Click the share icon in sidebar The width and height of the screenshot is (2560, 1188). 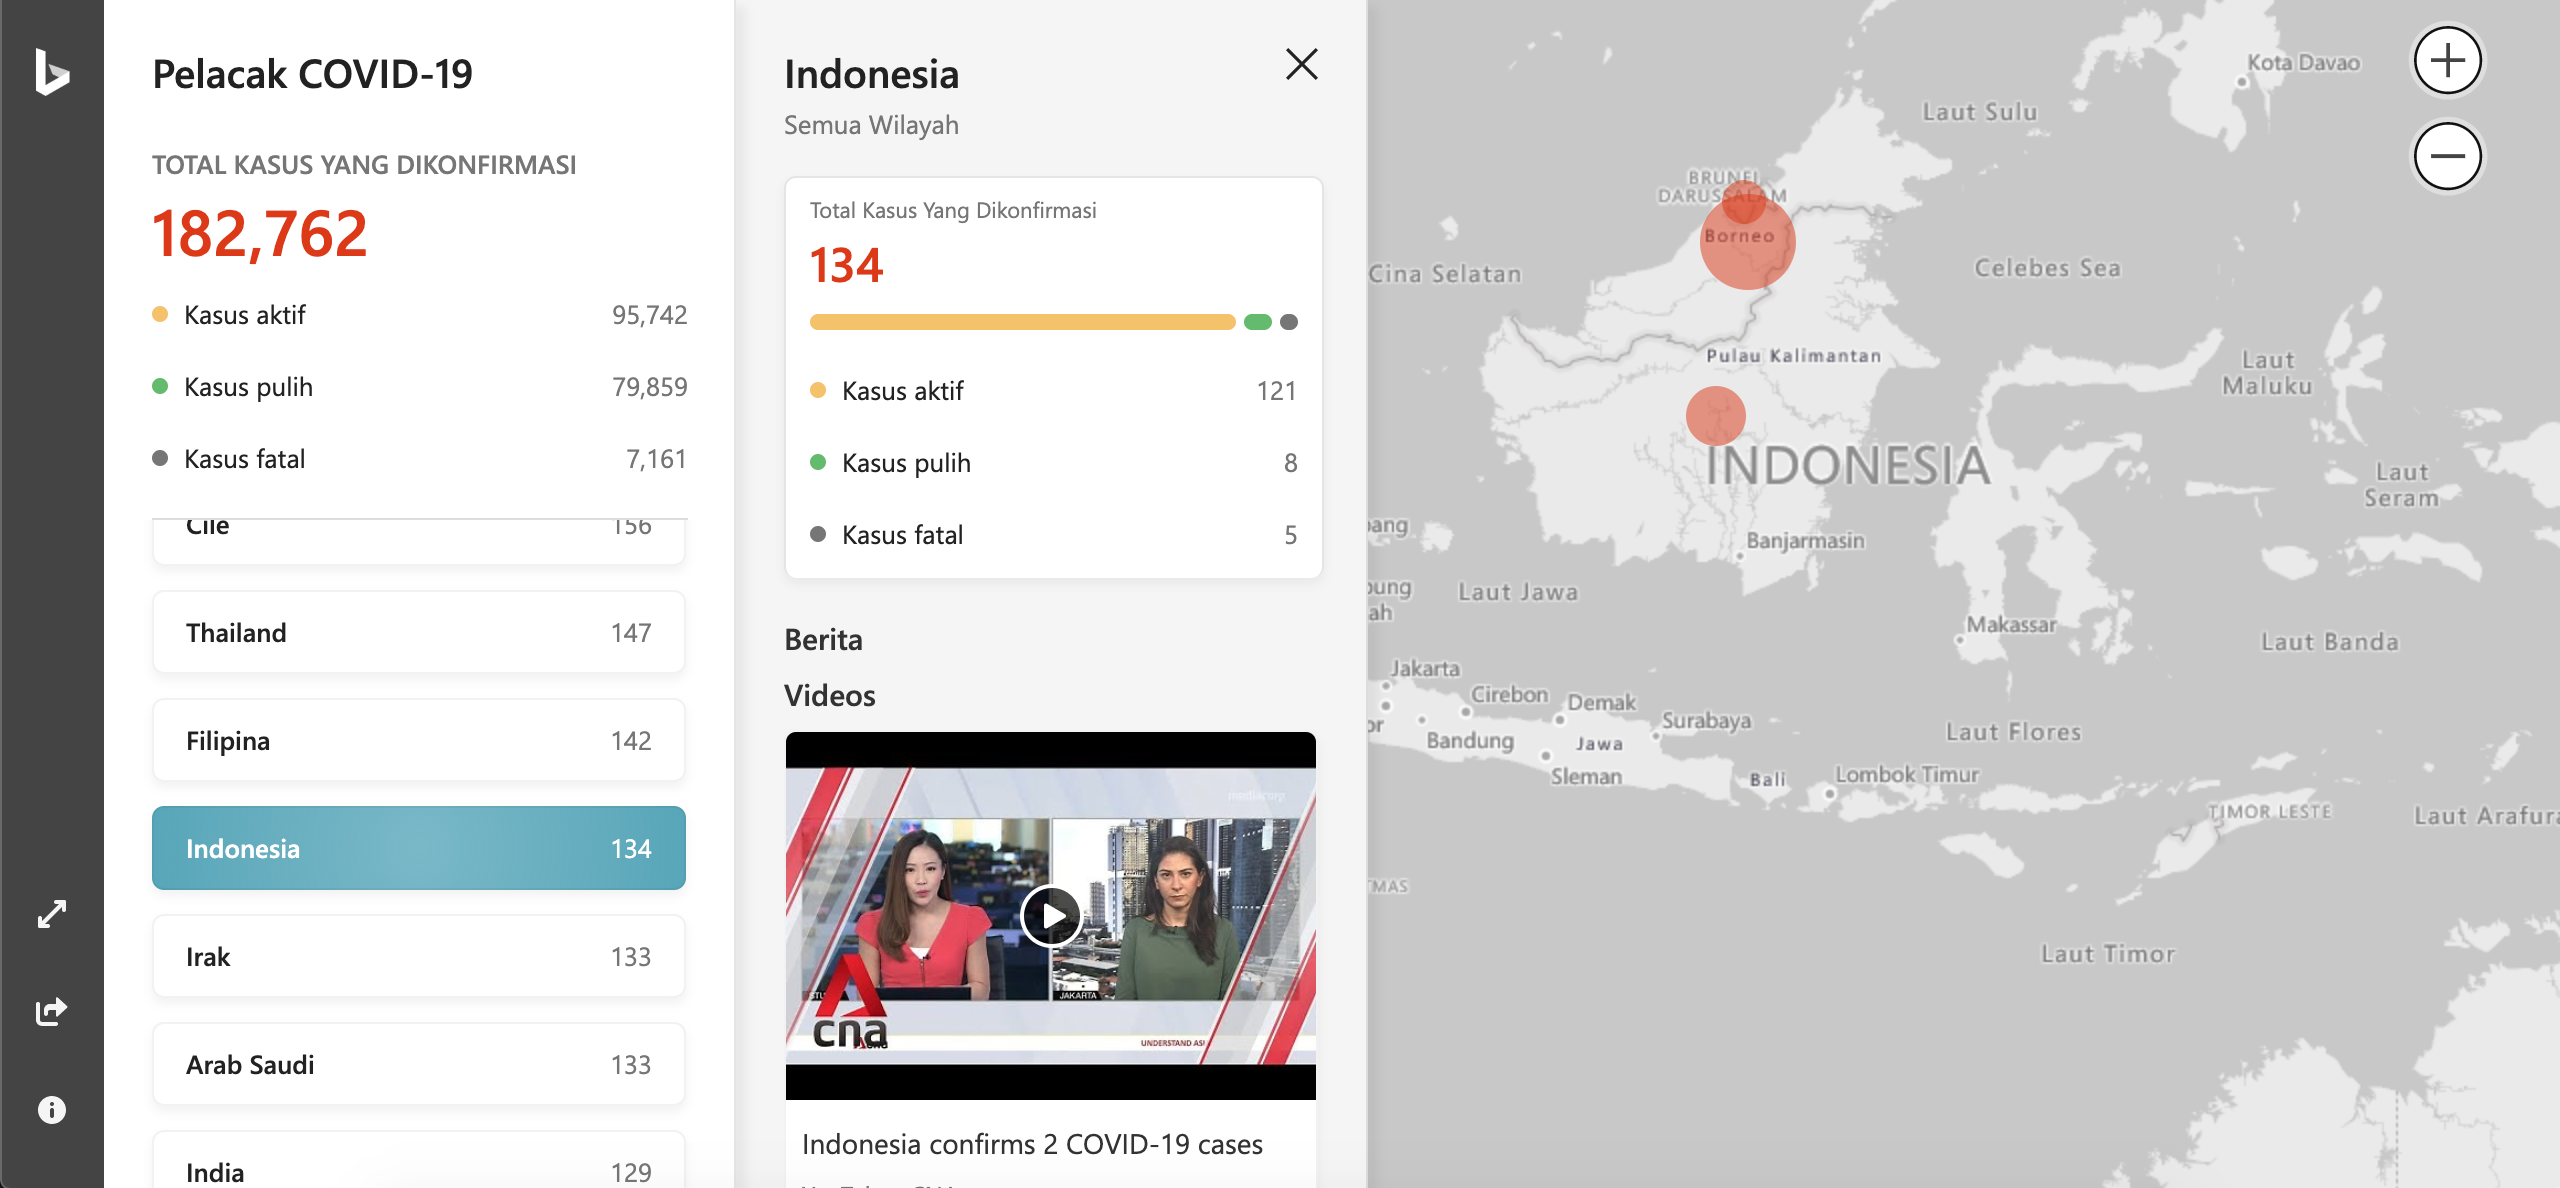51,1011
